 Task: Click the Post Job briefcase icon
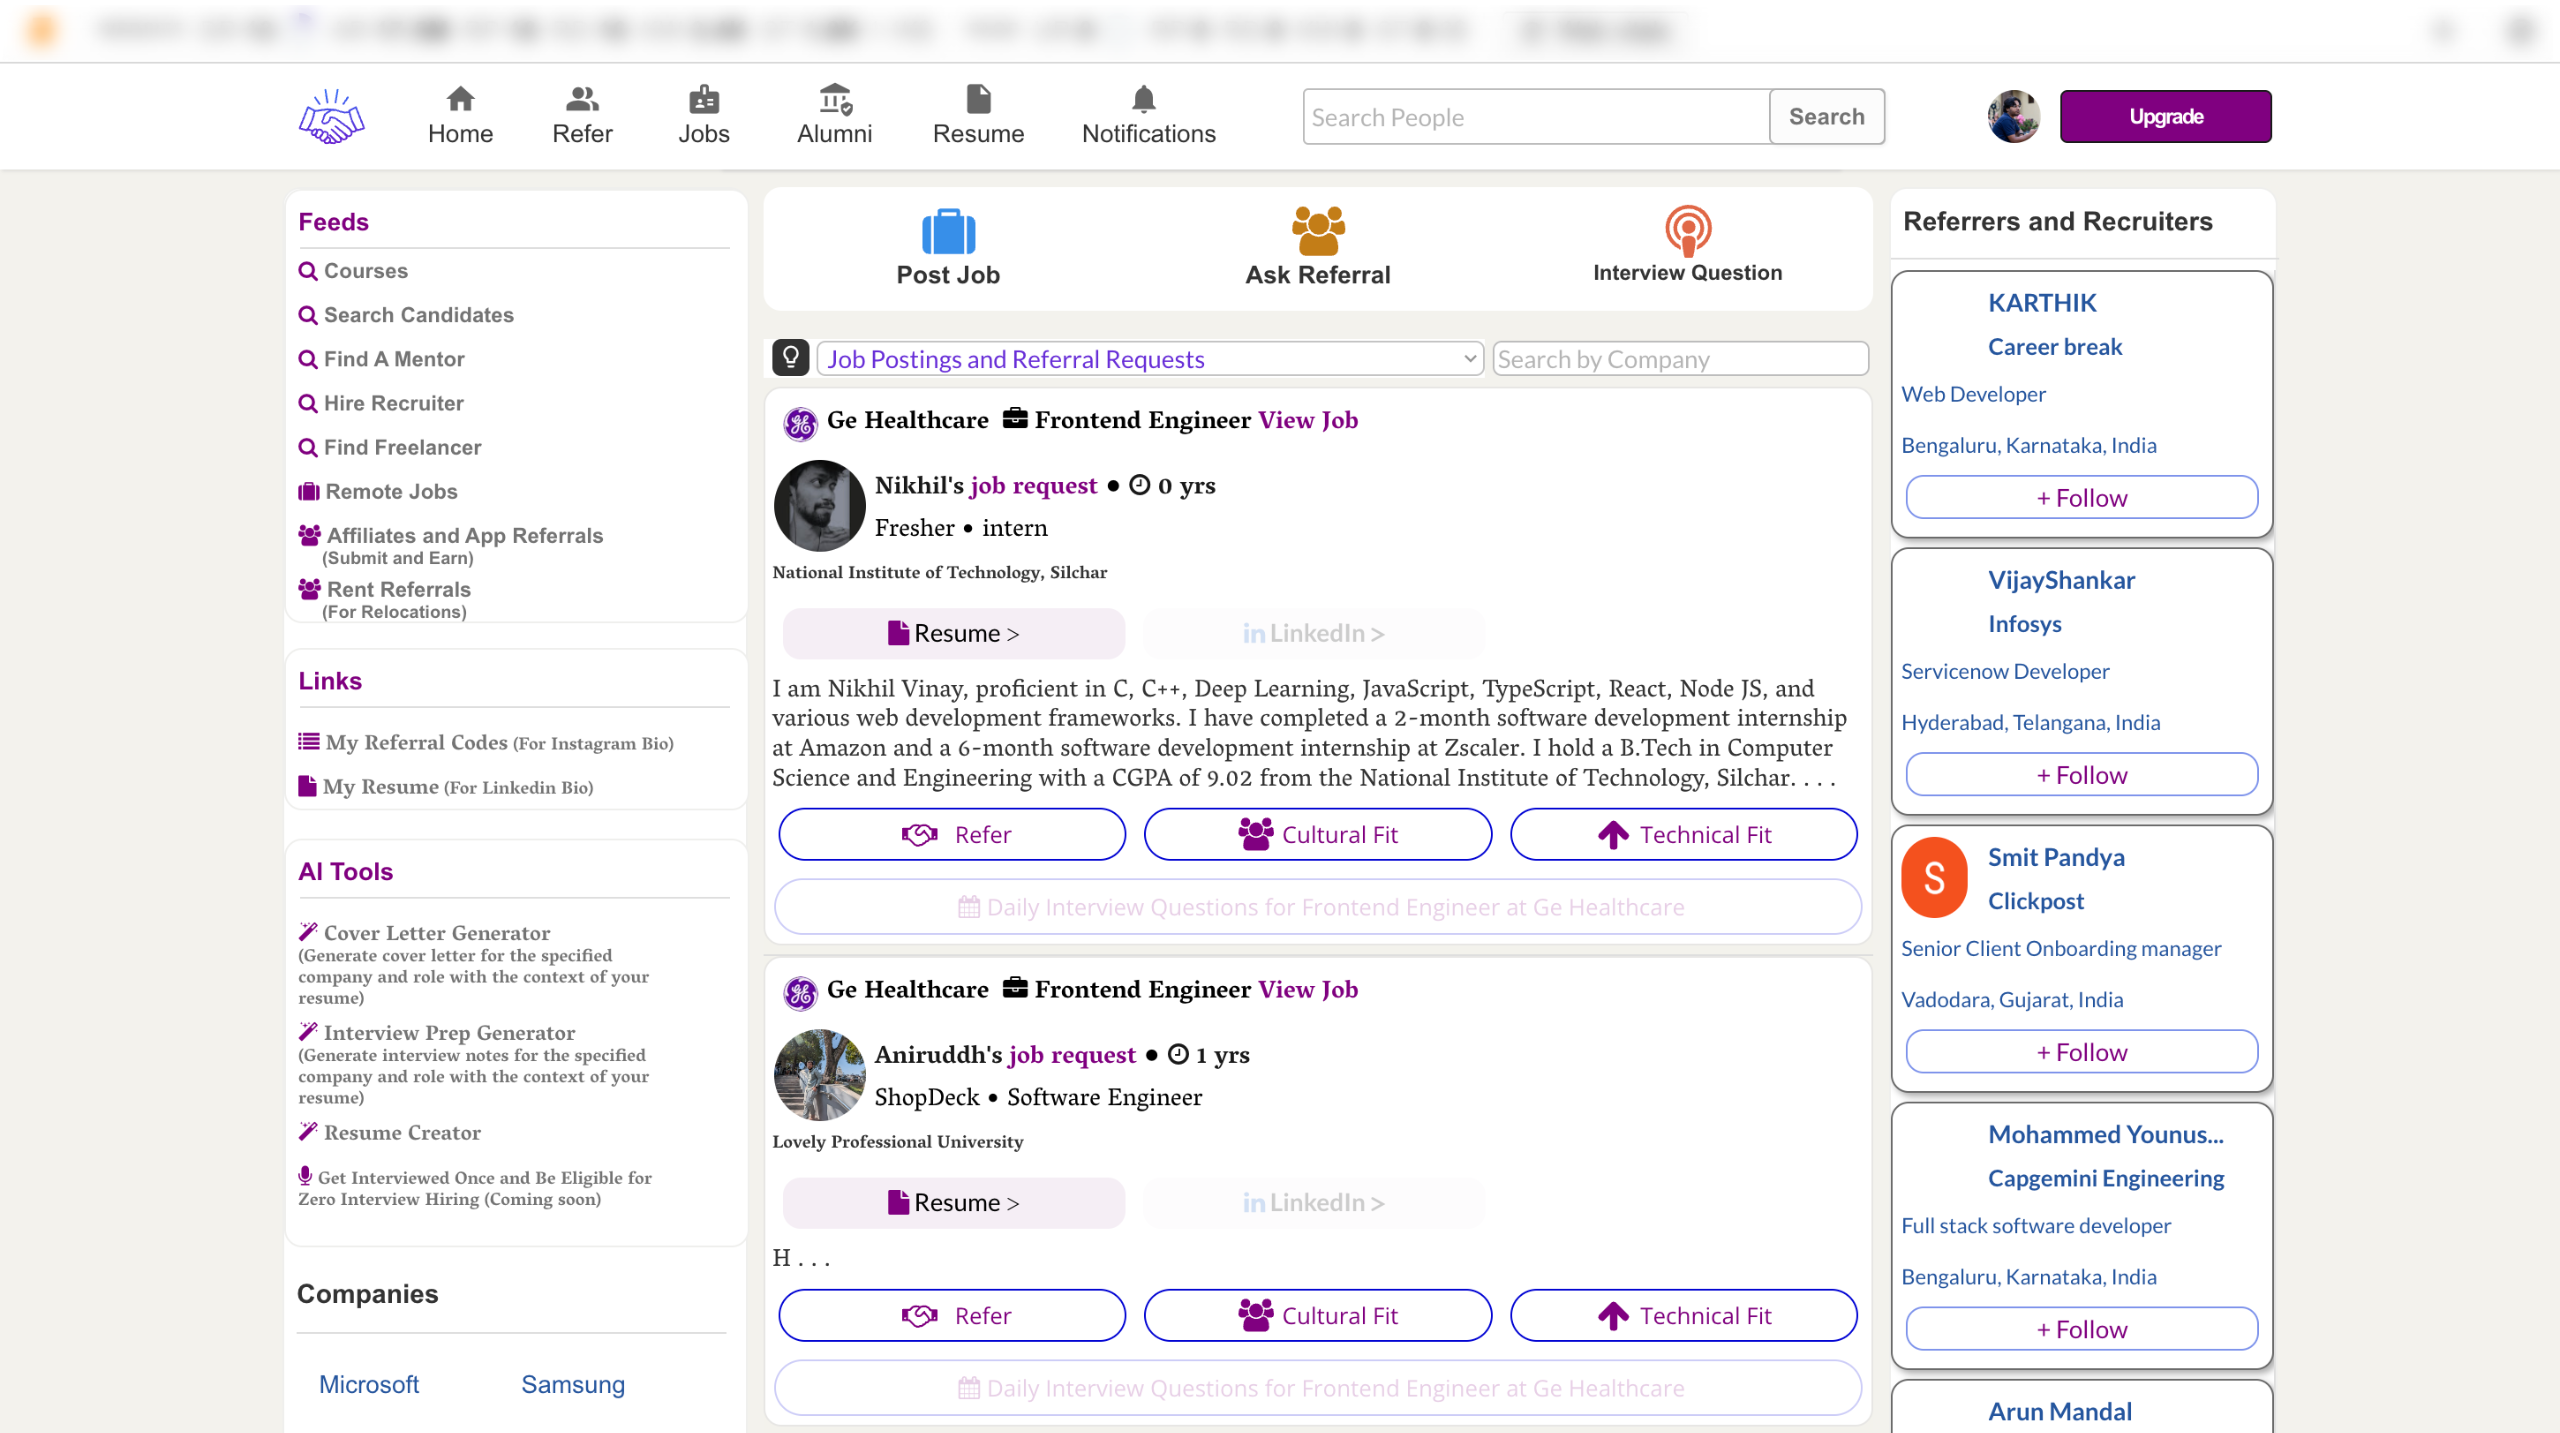(947, 232)
